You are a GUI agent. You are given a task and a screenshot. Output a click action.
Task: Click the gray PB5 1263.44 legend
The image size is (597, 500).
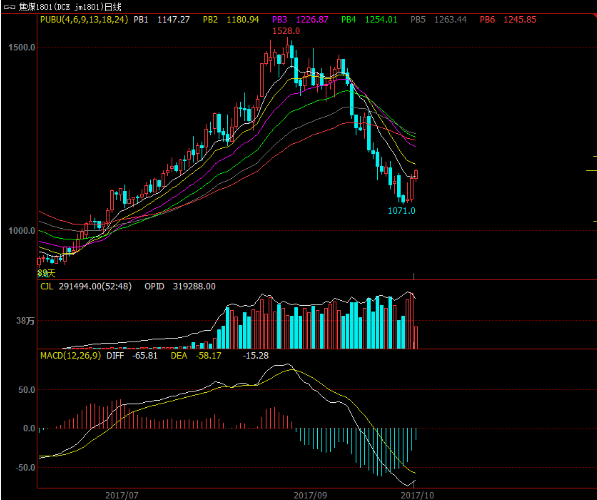tap(438, 19)
